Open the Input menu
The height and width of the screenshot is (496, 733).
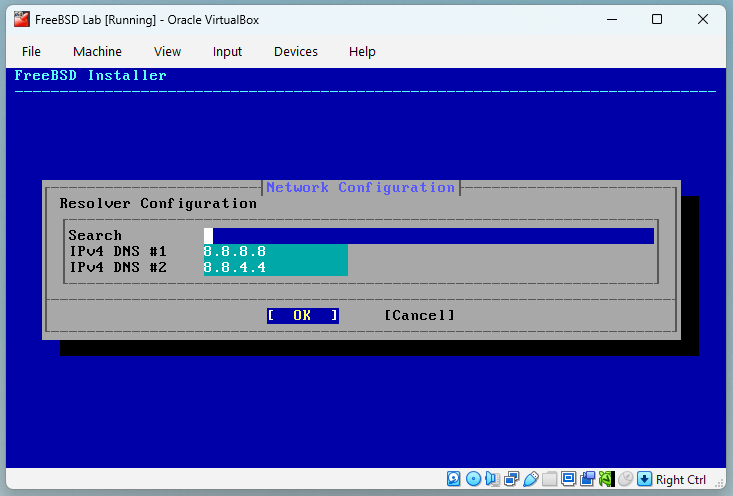point(227,51)
